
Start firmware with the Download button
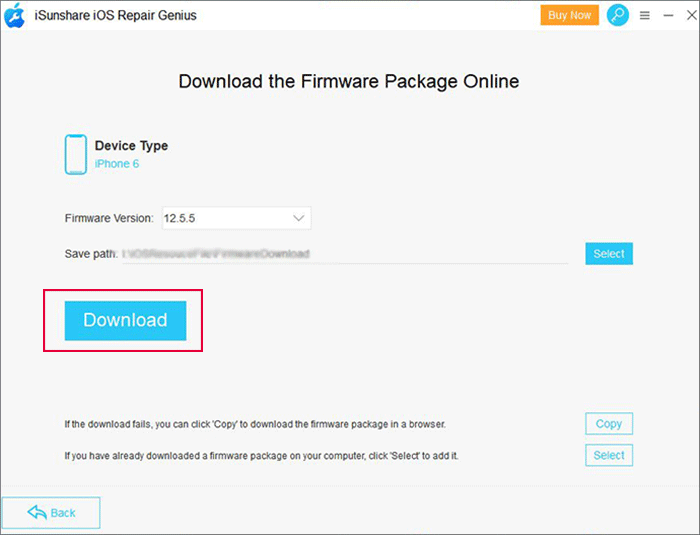click(x=125, y=320)
